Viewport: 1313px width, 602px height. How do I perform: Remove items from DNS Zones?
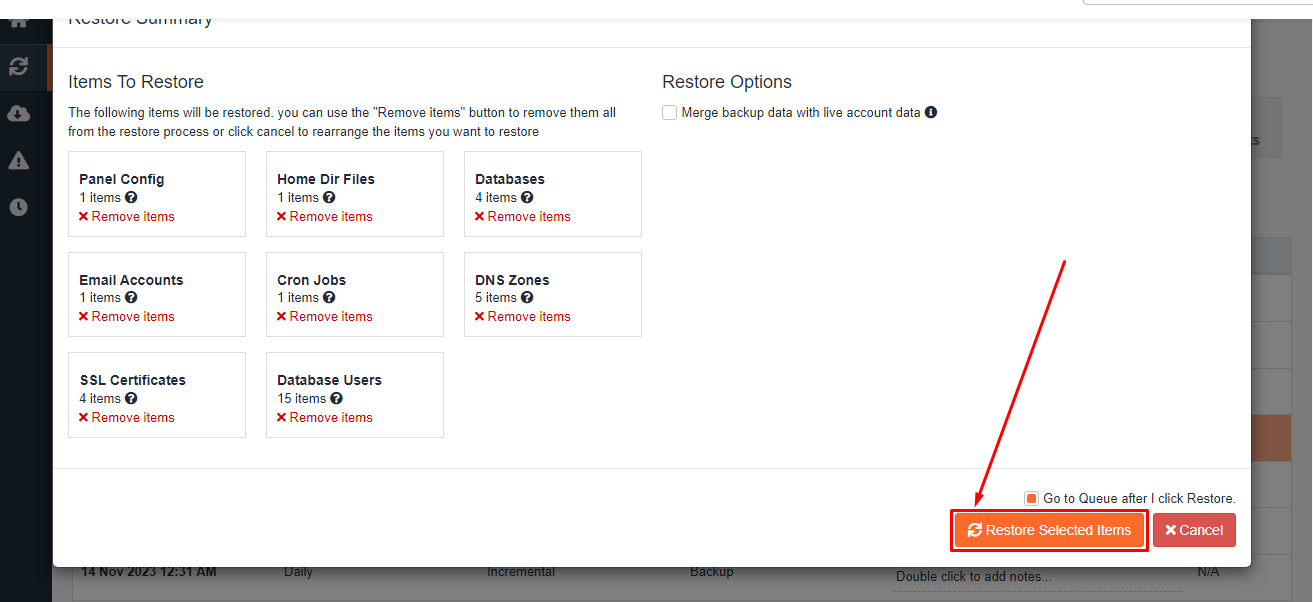click(x=523, y=316)
